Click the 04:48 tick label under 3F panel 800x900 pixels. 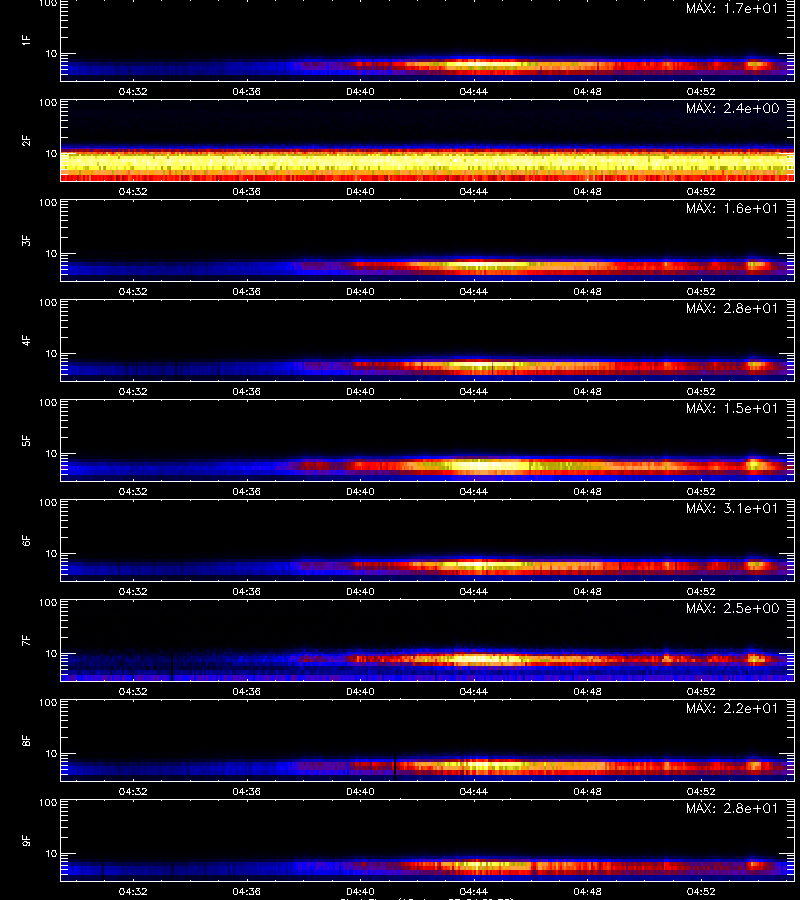tap(587, 292)
